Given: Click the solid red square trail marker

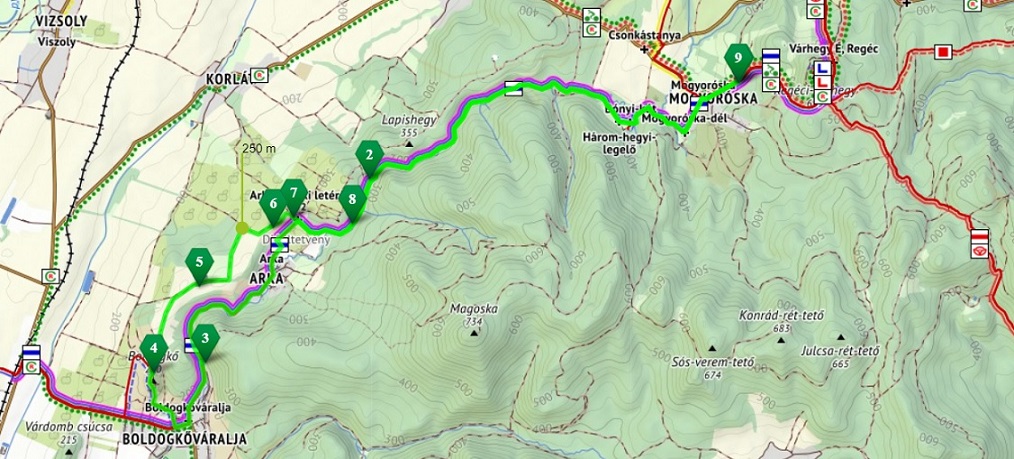Looking at the screenshot, I should 944,52.
